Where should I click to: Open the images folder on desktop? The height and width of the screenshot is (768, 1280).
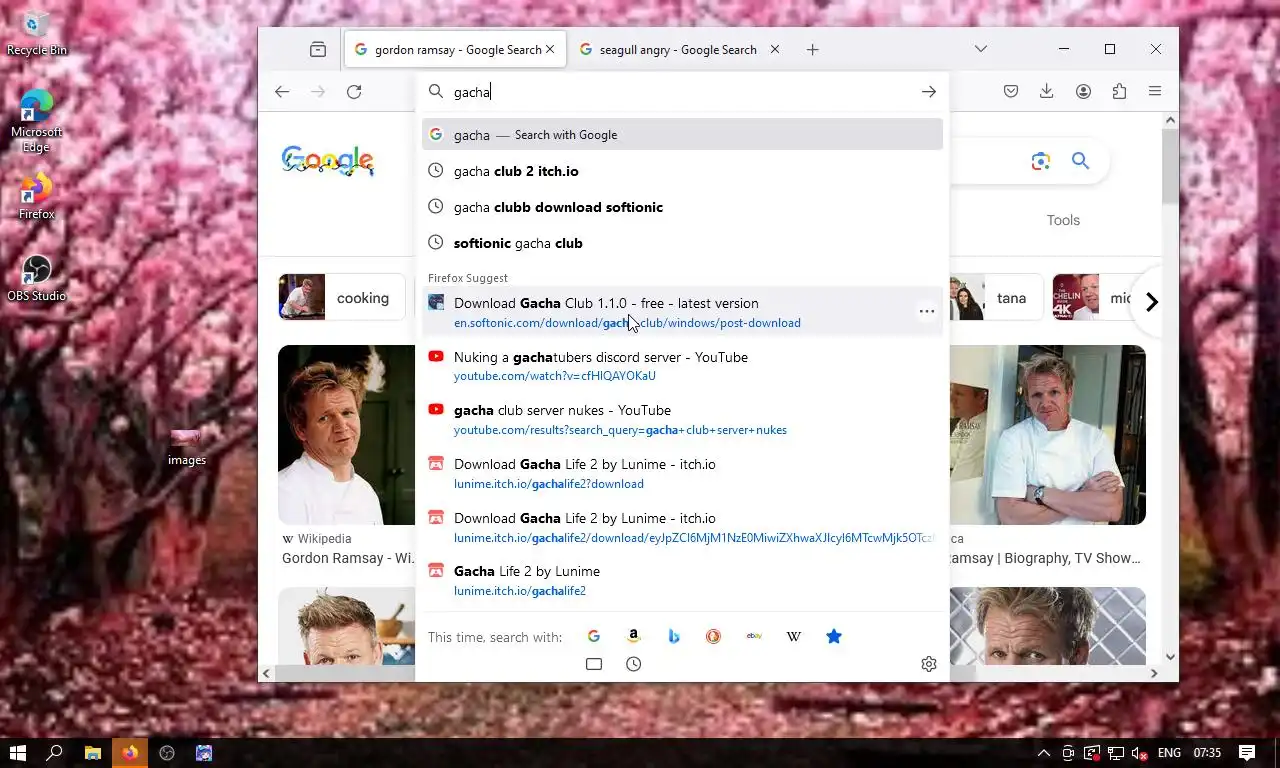point(186,447)
